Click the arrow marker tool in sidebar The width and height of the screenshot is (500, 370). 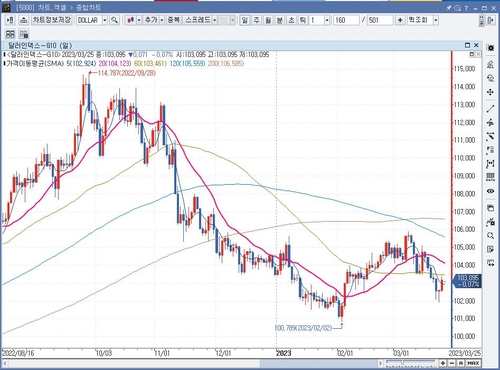click(x=490, y=122)
